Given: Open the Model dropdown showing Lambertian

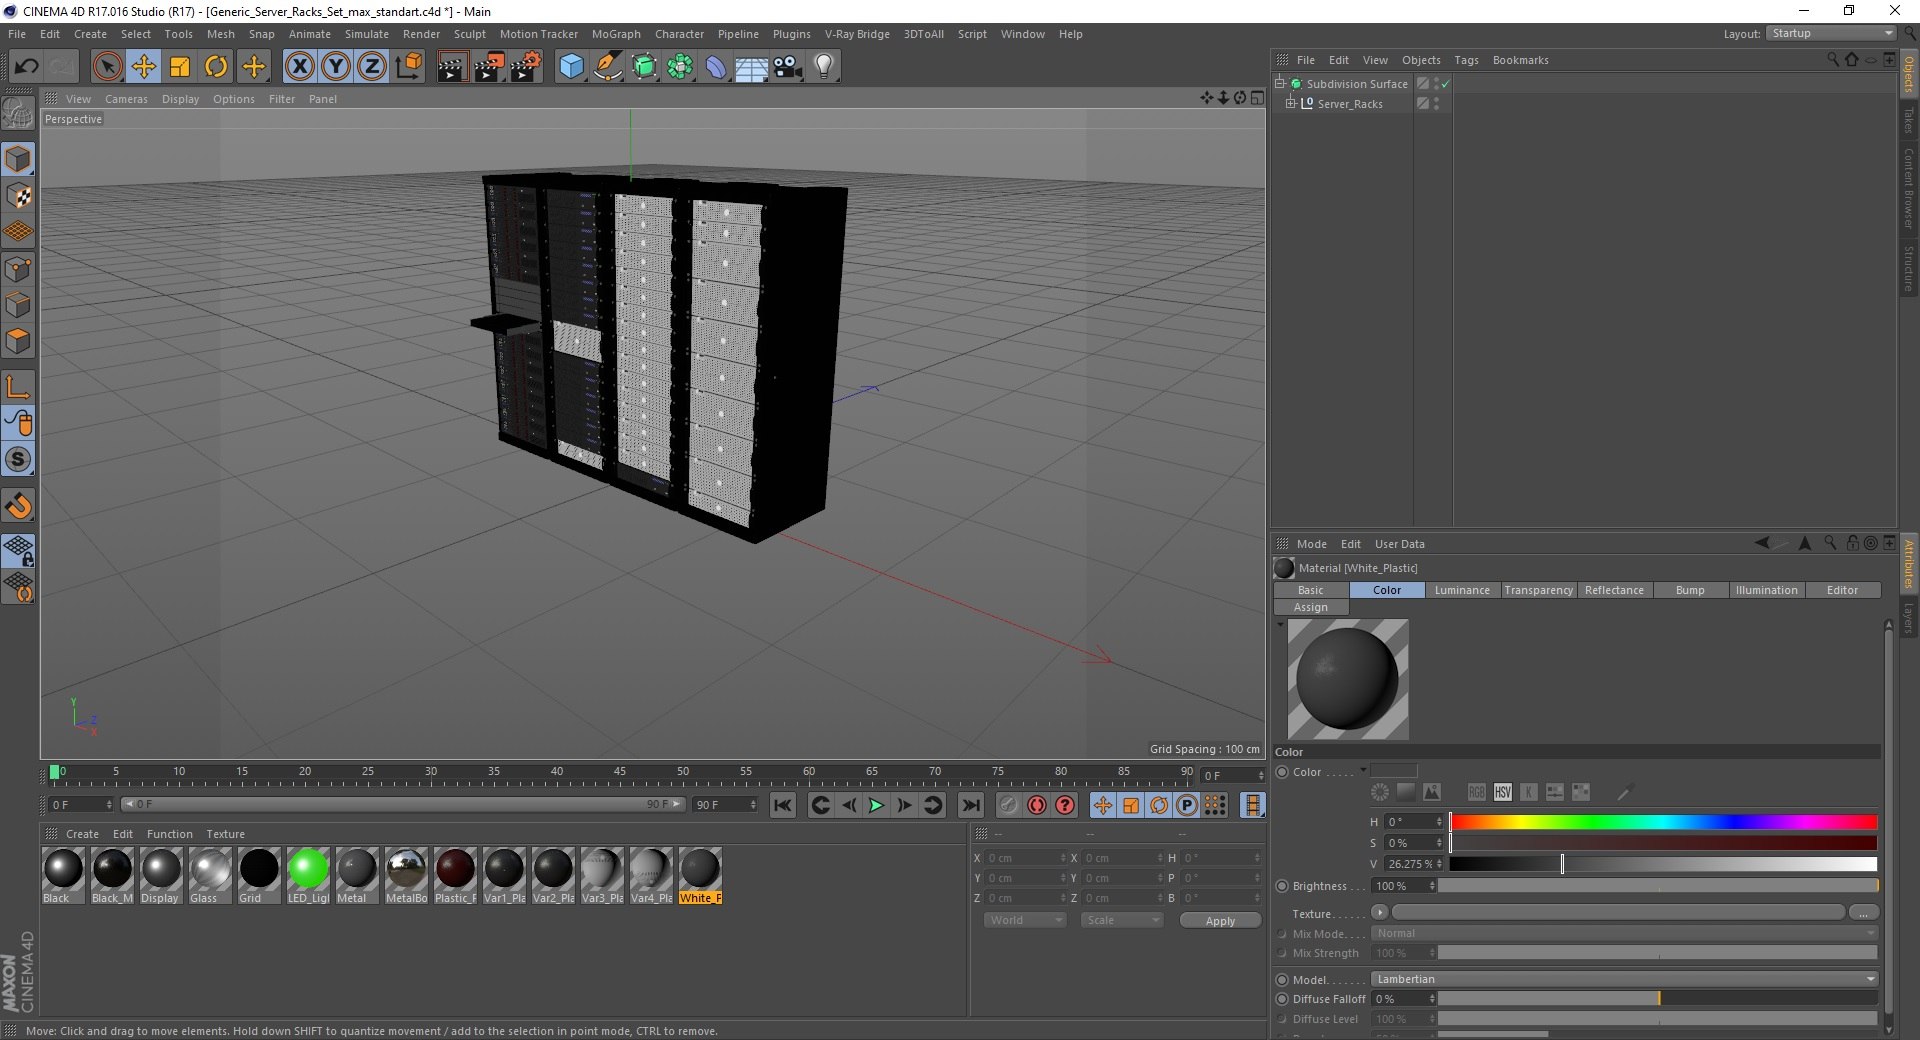Looking at the screenshot, I should (x=1624, y=979).
